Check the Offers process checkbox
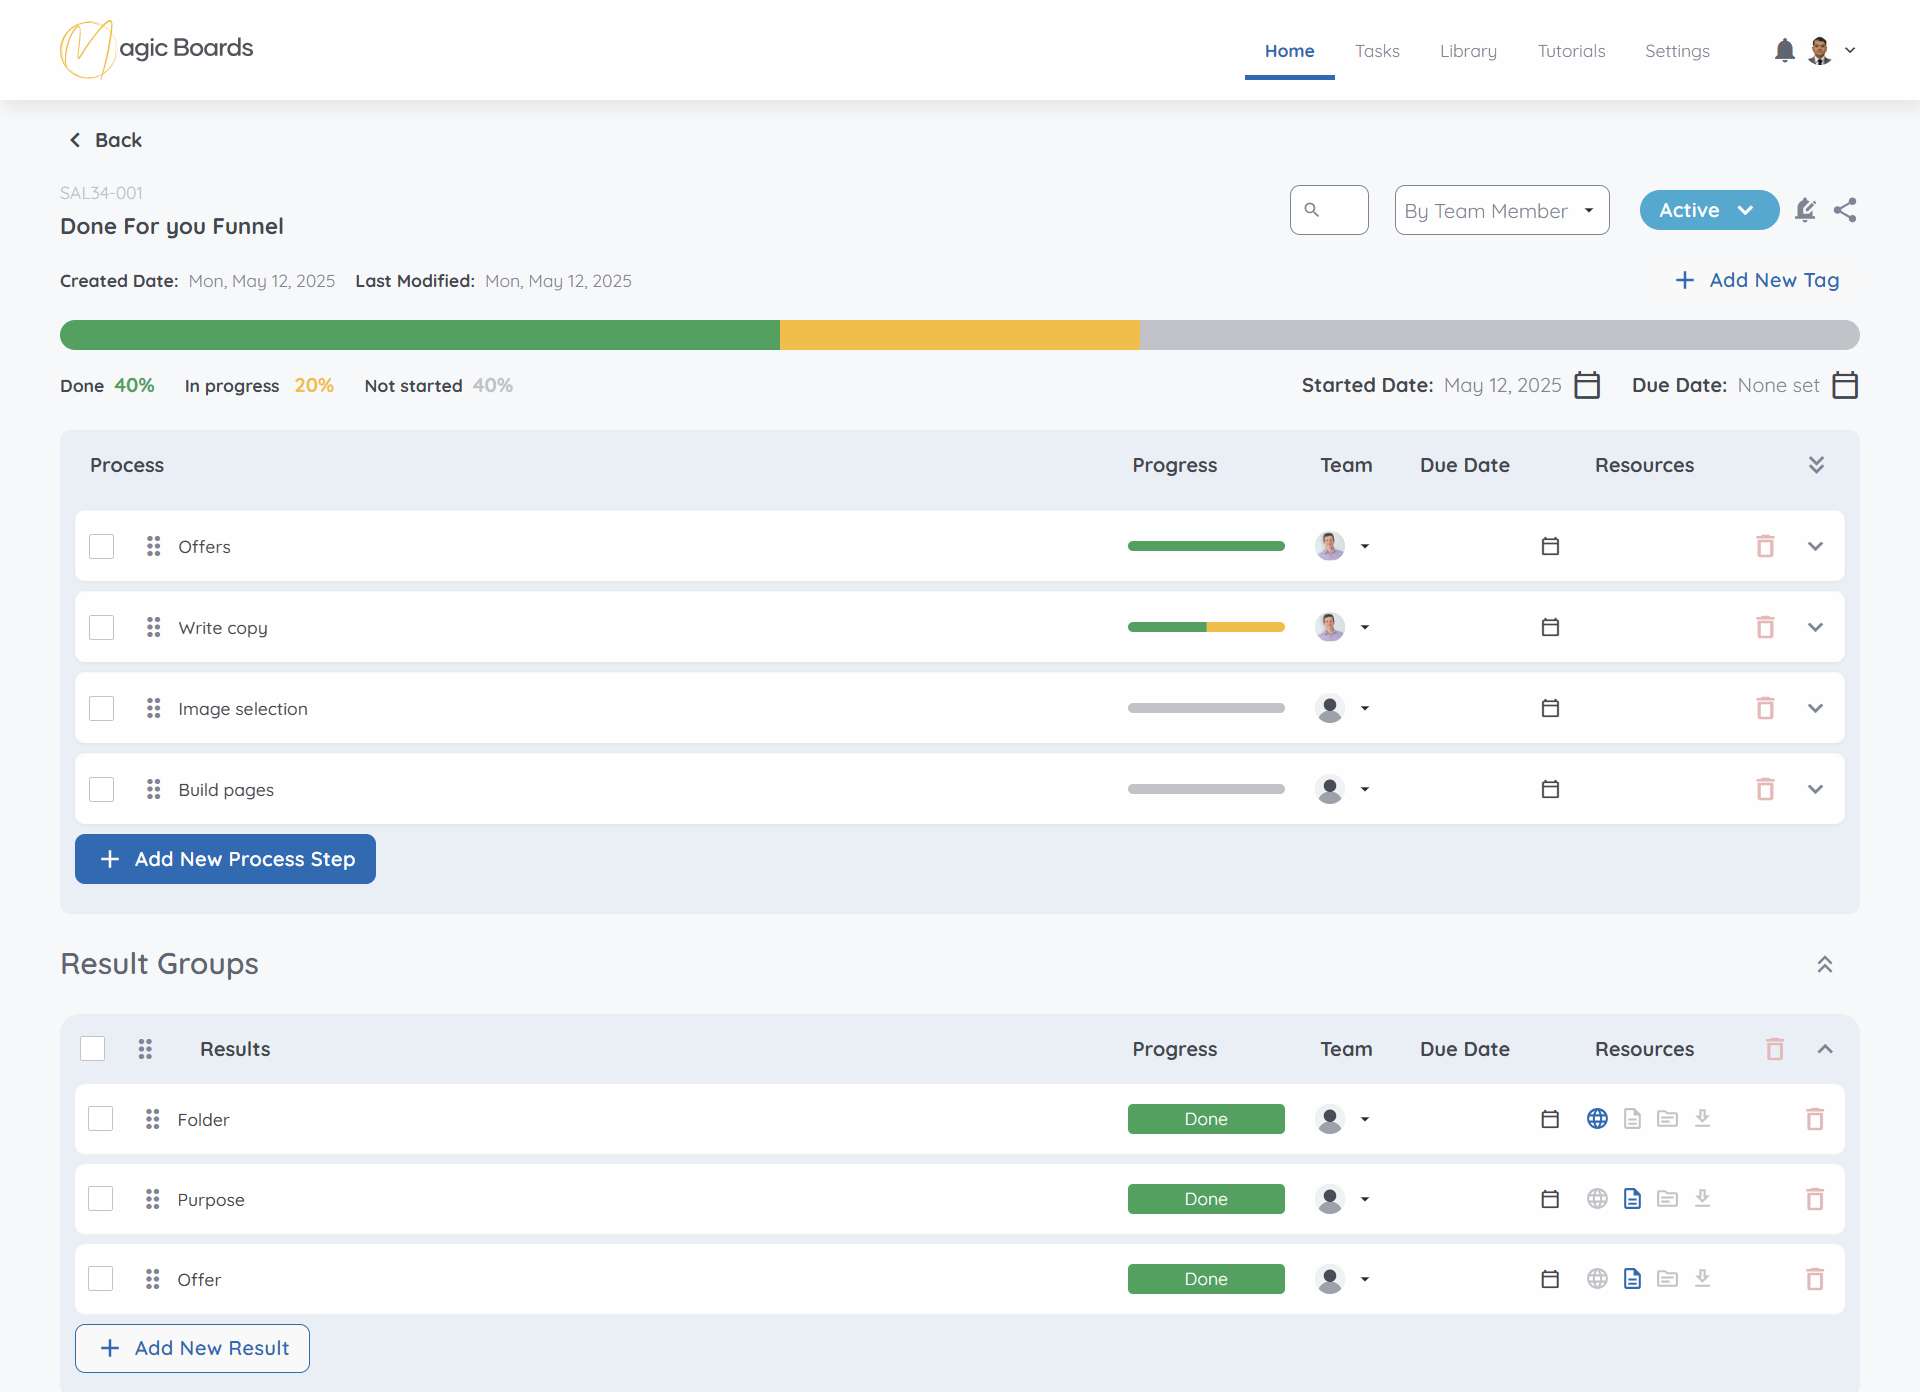 [102, 546]
